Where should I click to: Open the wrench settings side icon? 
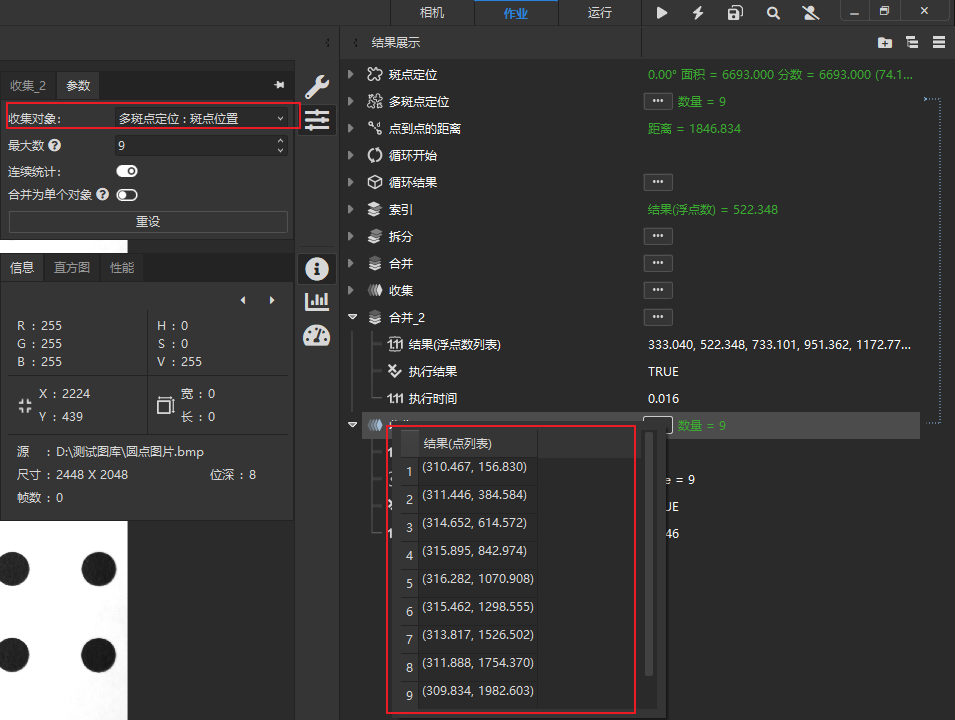pos(317,86)
